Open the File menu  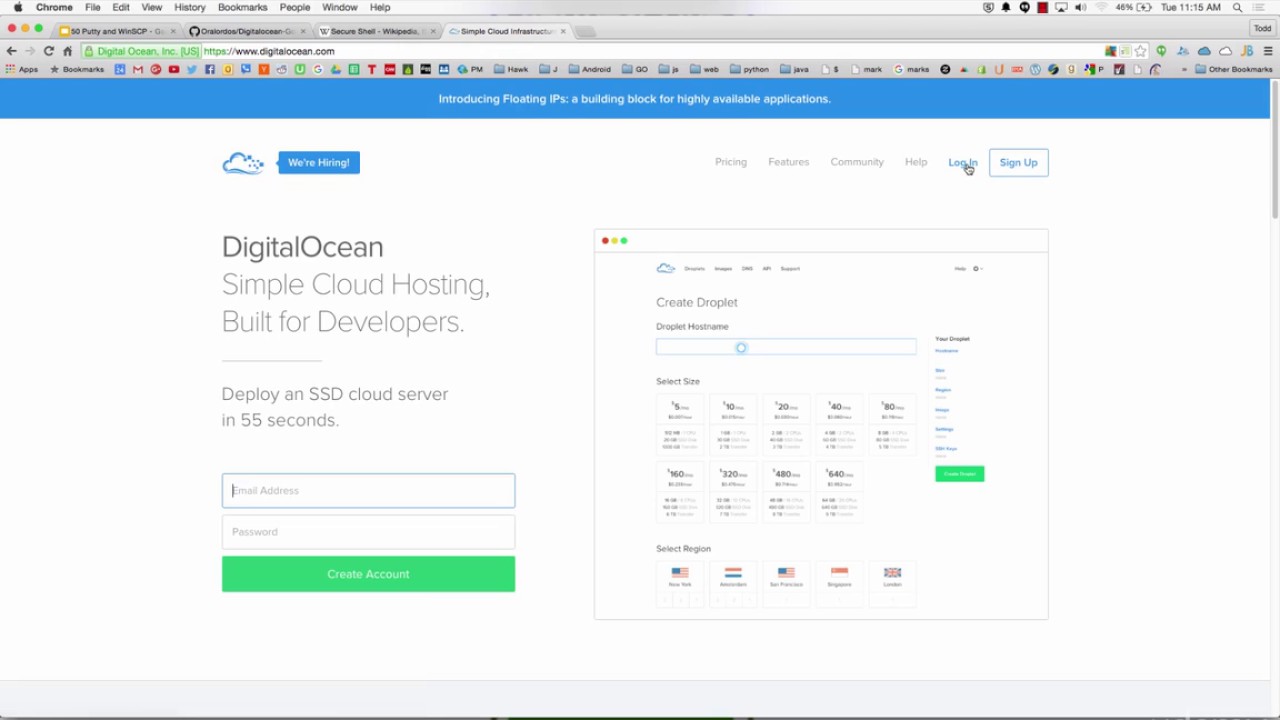tap(92, 7)
